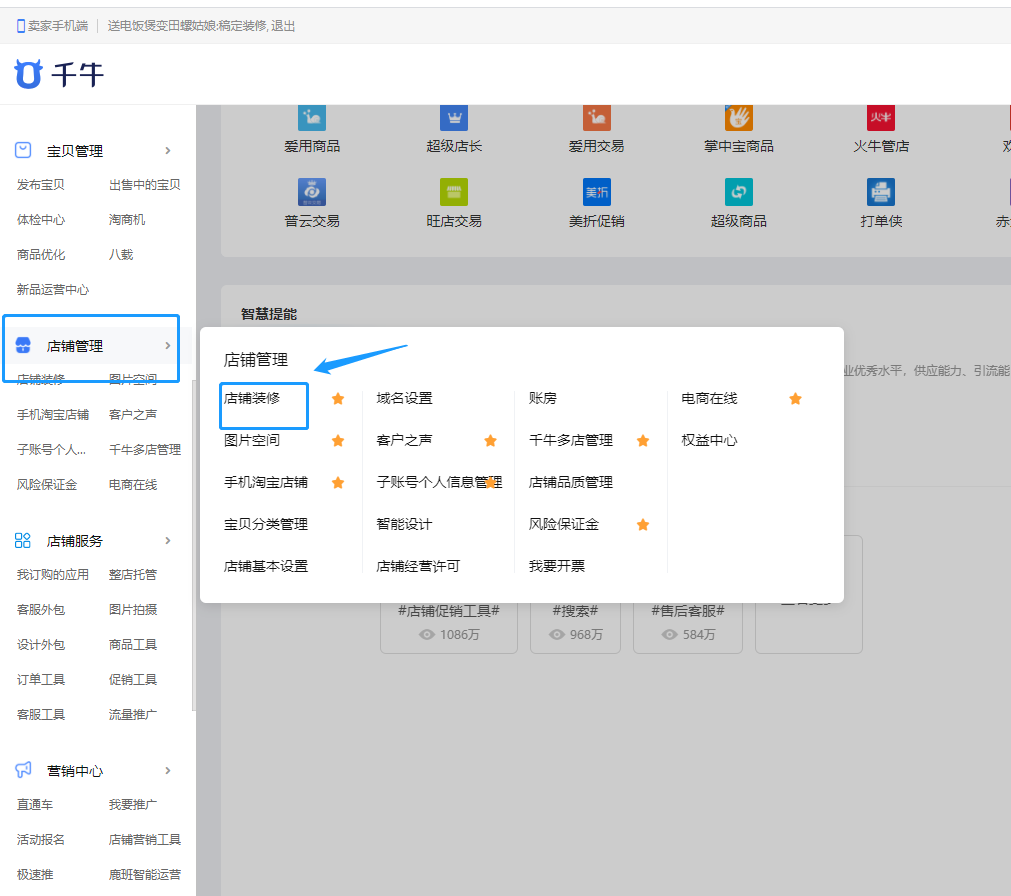Open 整店托管 in the sidebar
Image resolution: width=1011 pixels, height=896 pixels.
133,574
